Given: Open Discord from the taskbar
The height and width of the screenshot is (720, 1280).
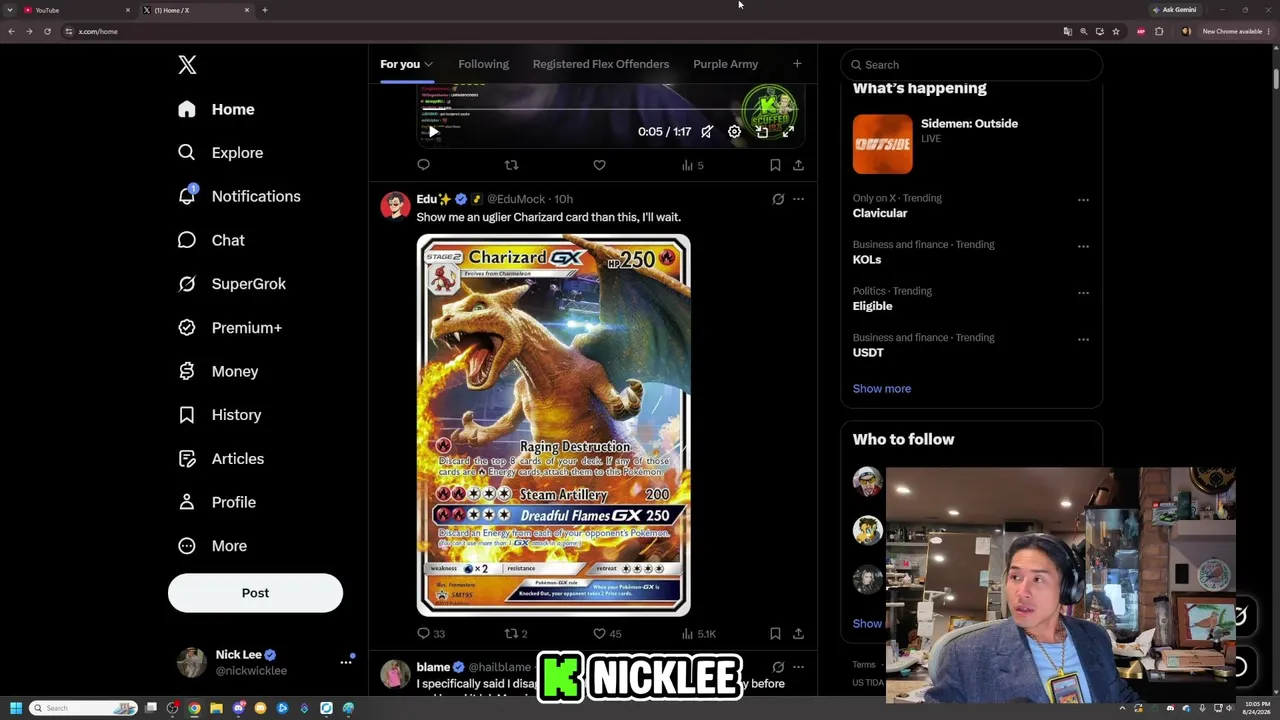Looking at the screenshot, I should point(239,708).
